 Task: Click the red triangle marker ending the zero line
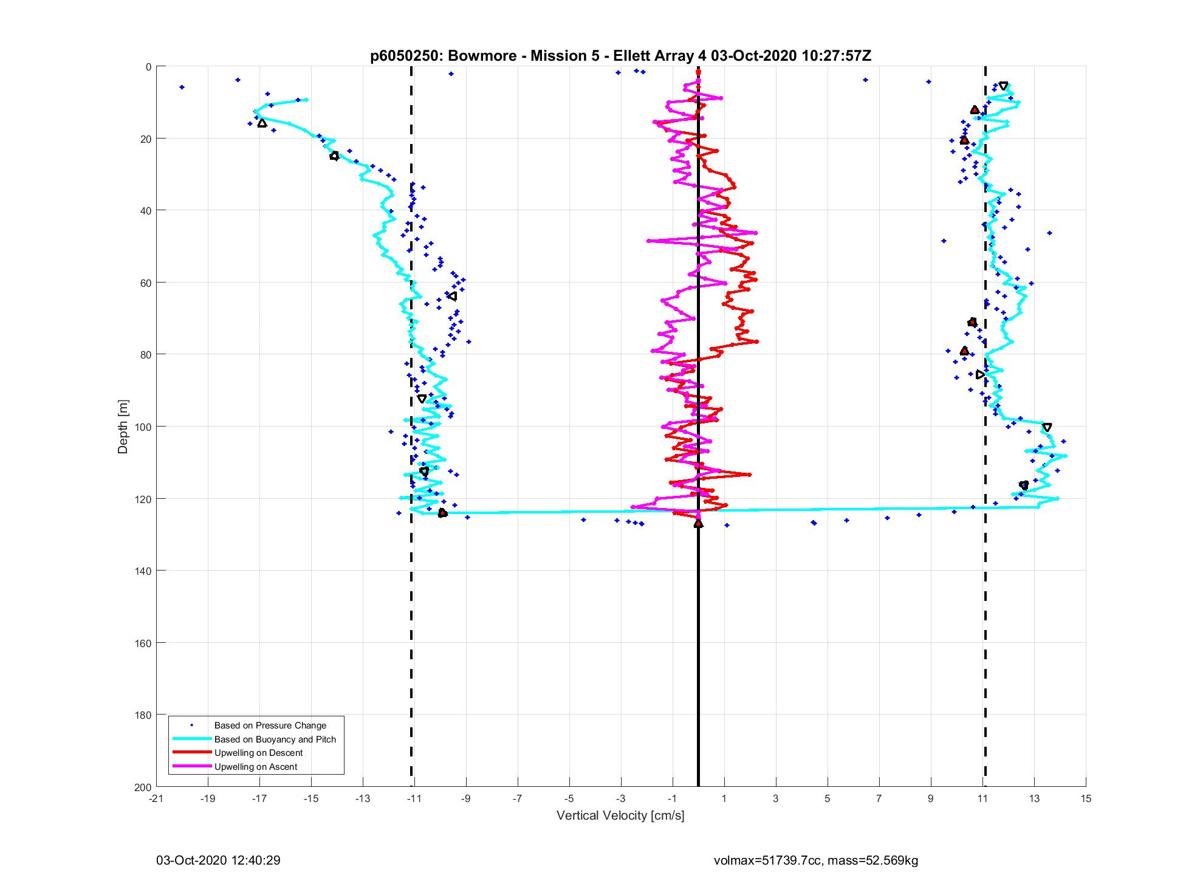tap(698, 523)
